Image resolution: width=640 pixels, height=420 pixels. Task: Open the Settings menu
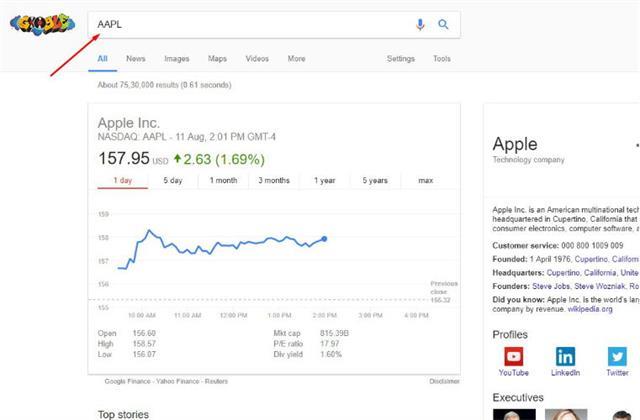[400, 59]
